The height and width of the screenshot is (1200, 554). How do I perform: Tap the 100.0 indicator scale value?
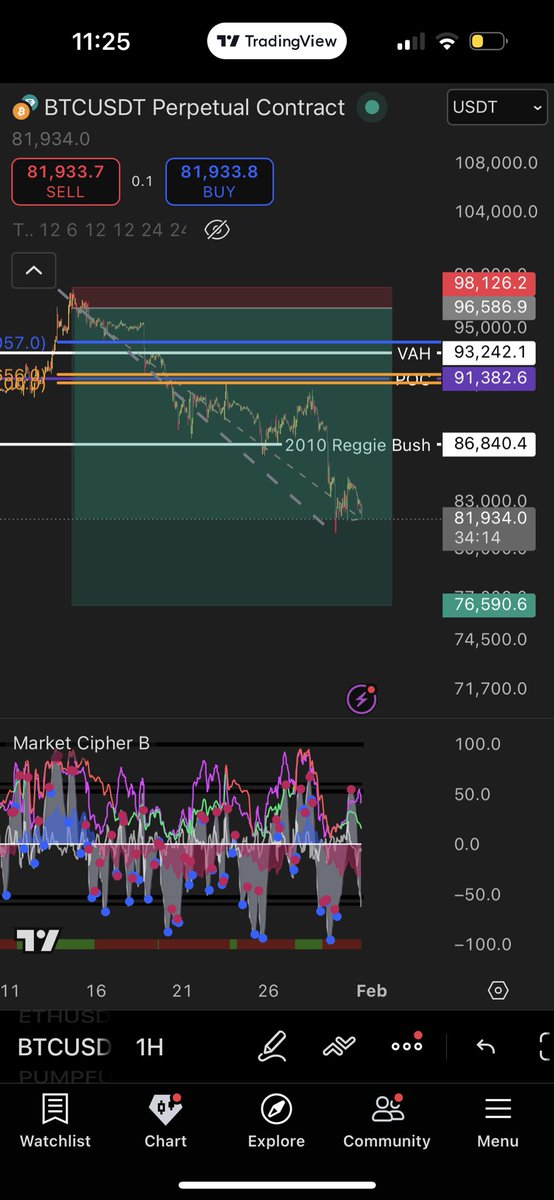(479, 744)
